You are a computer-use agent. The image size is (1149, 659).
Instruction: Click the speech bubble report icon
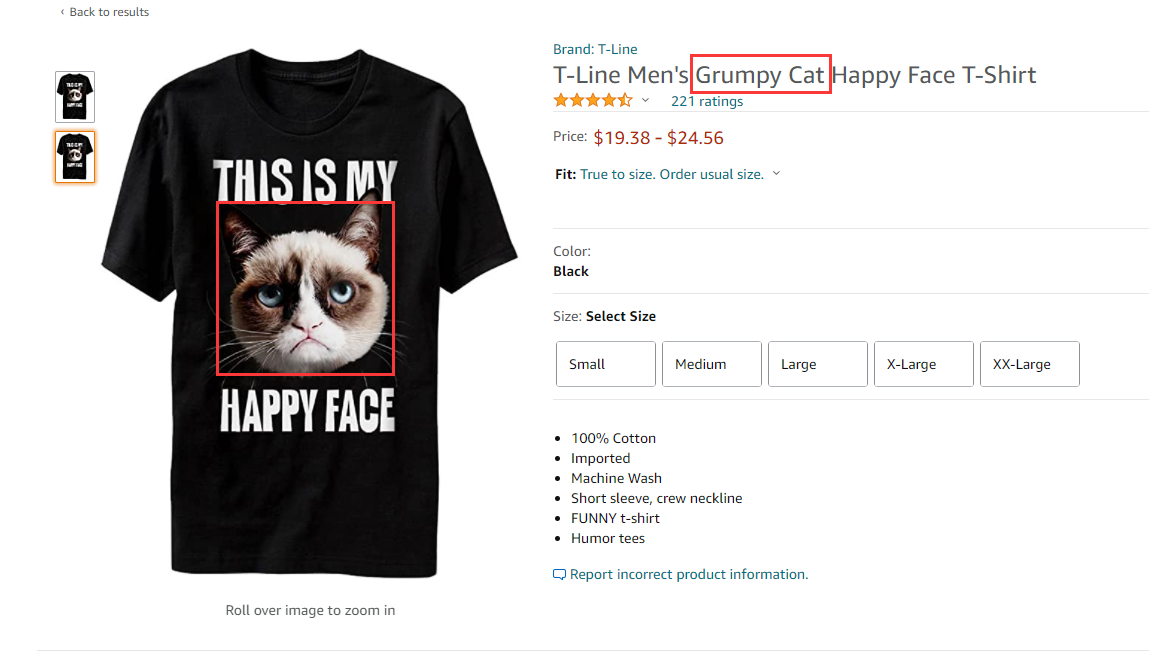click(x=560, y=573)
